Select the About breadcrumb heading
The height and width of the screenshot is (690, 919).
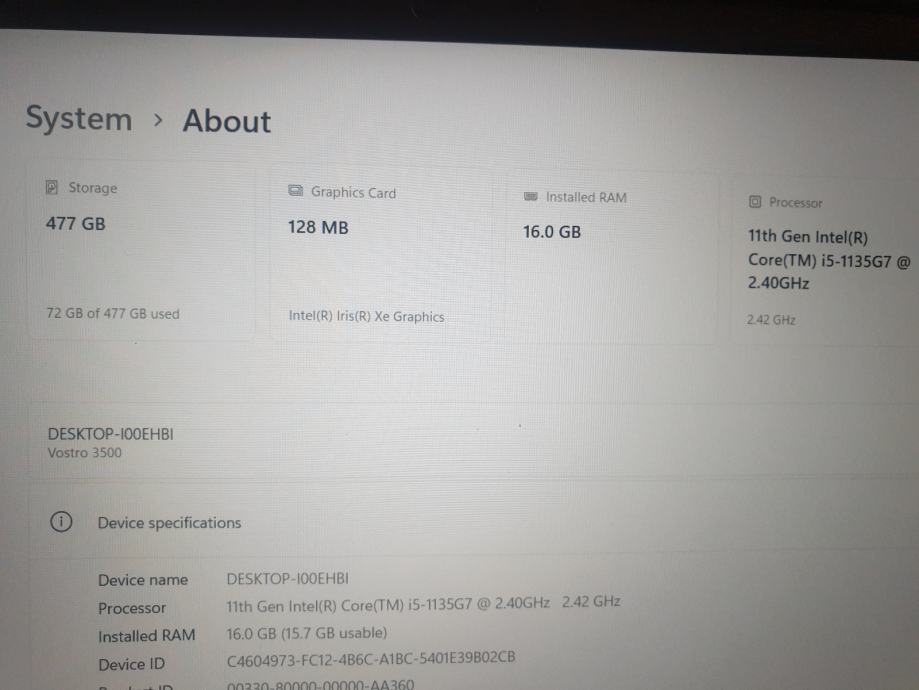pos(227,121)
